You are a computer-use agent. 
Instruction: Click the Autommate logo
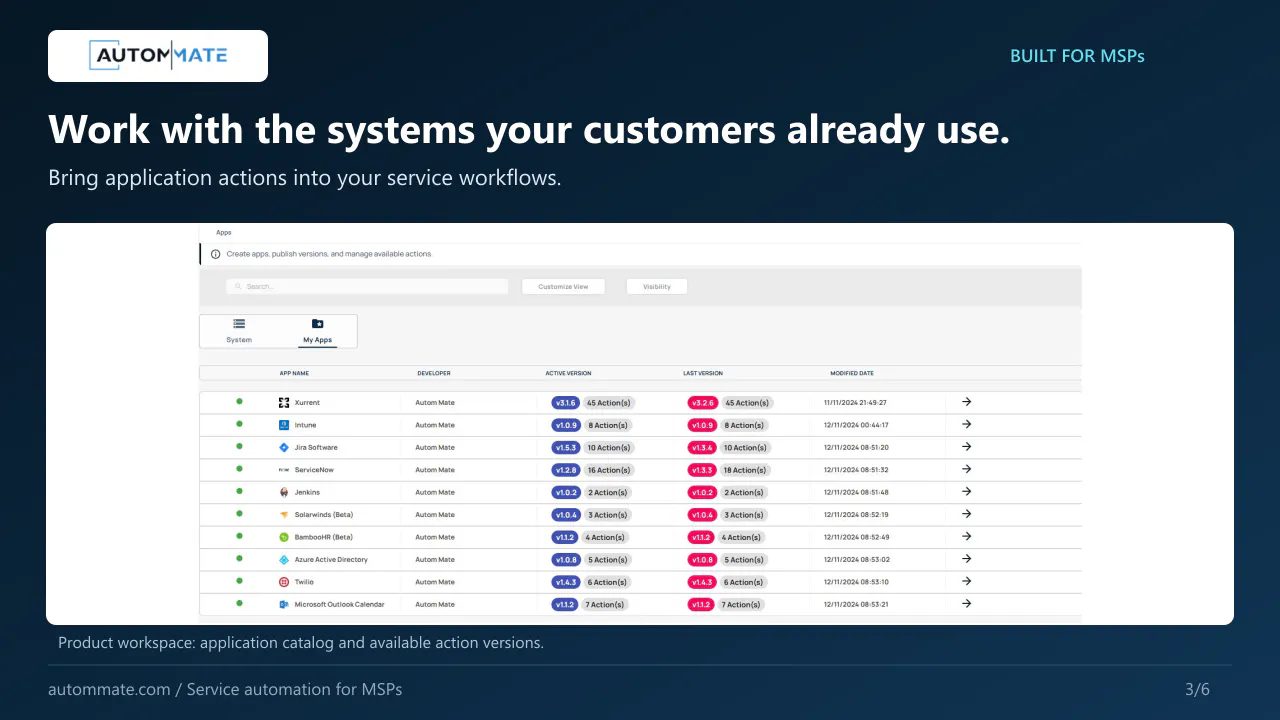click(158, 56)
